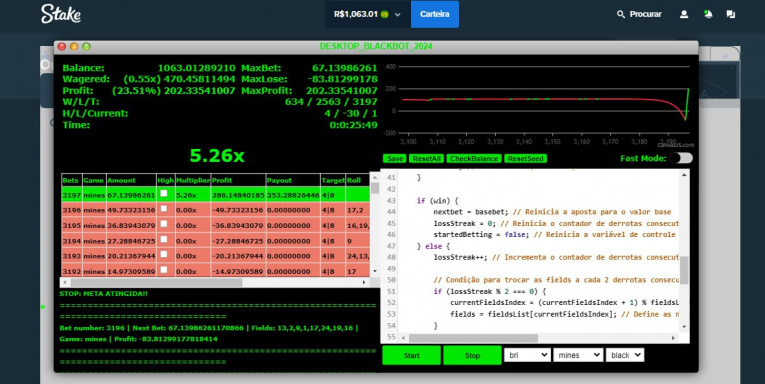This screenshot has width=765, height=384.
Task: Click the Bets column header
Action: [72, 180]
